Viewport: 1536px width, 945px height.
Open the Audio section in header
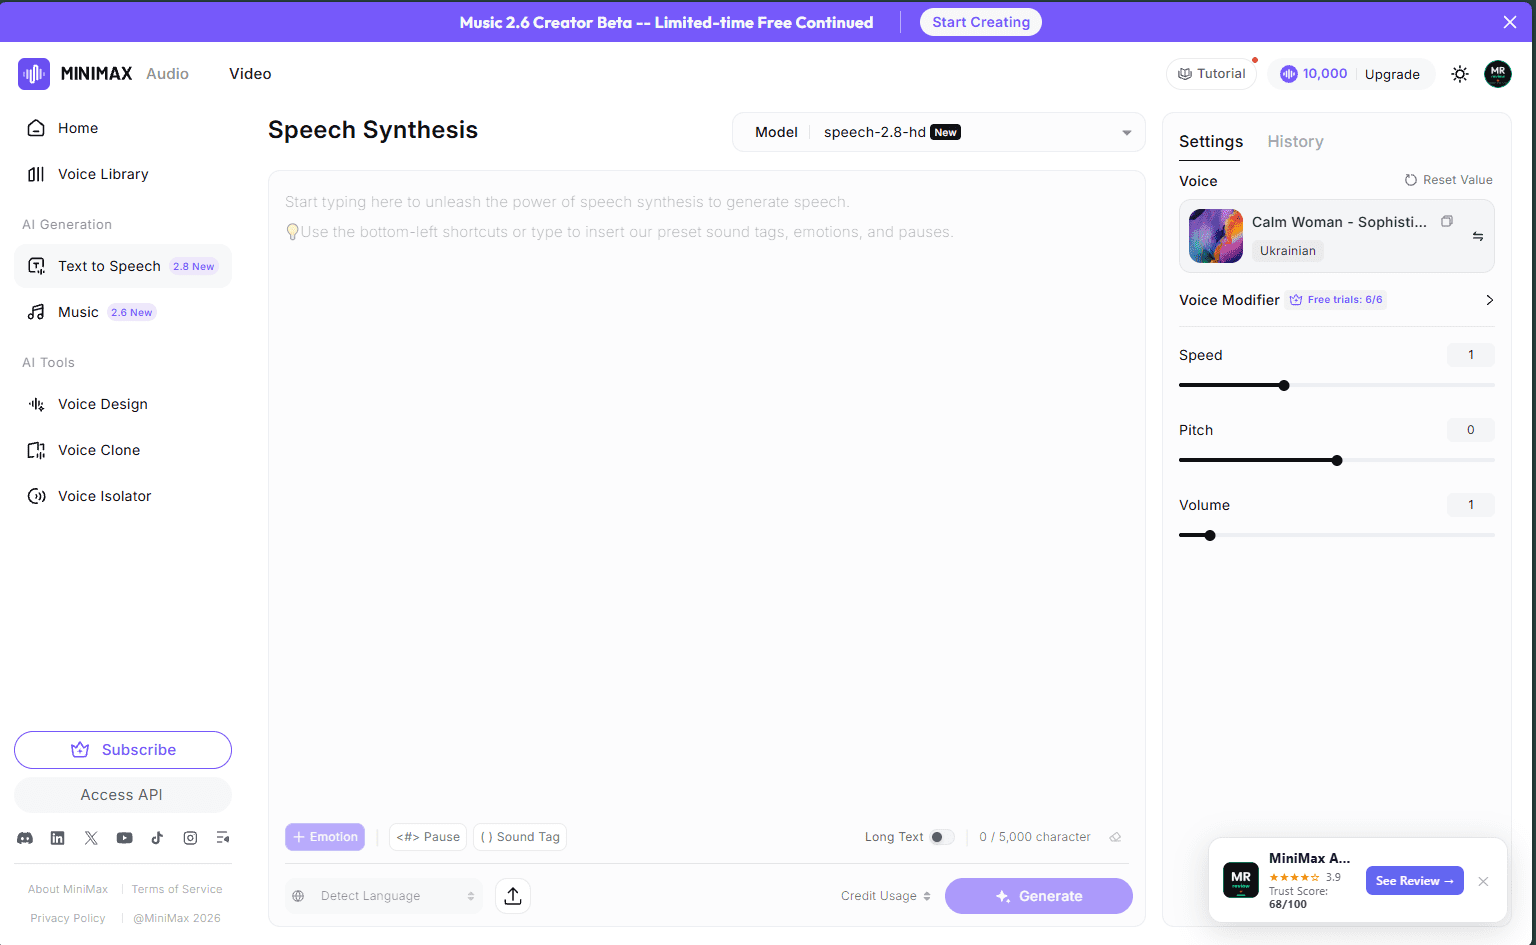167,74
